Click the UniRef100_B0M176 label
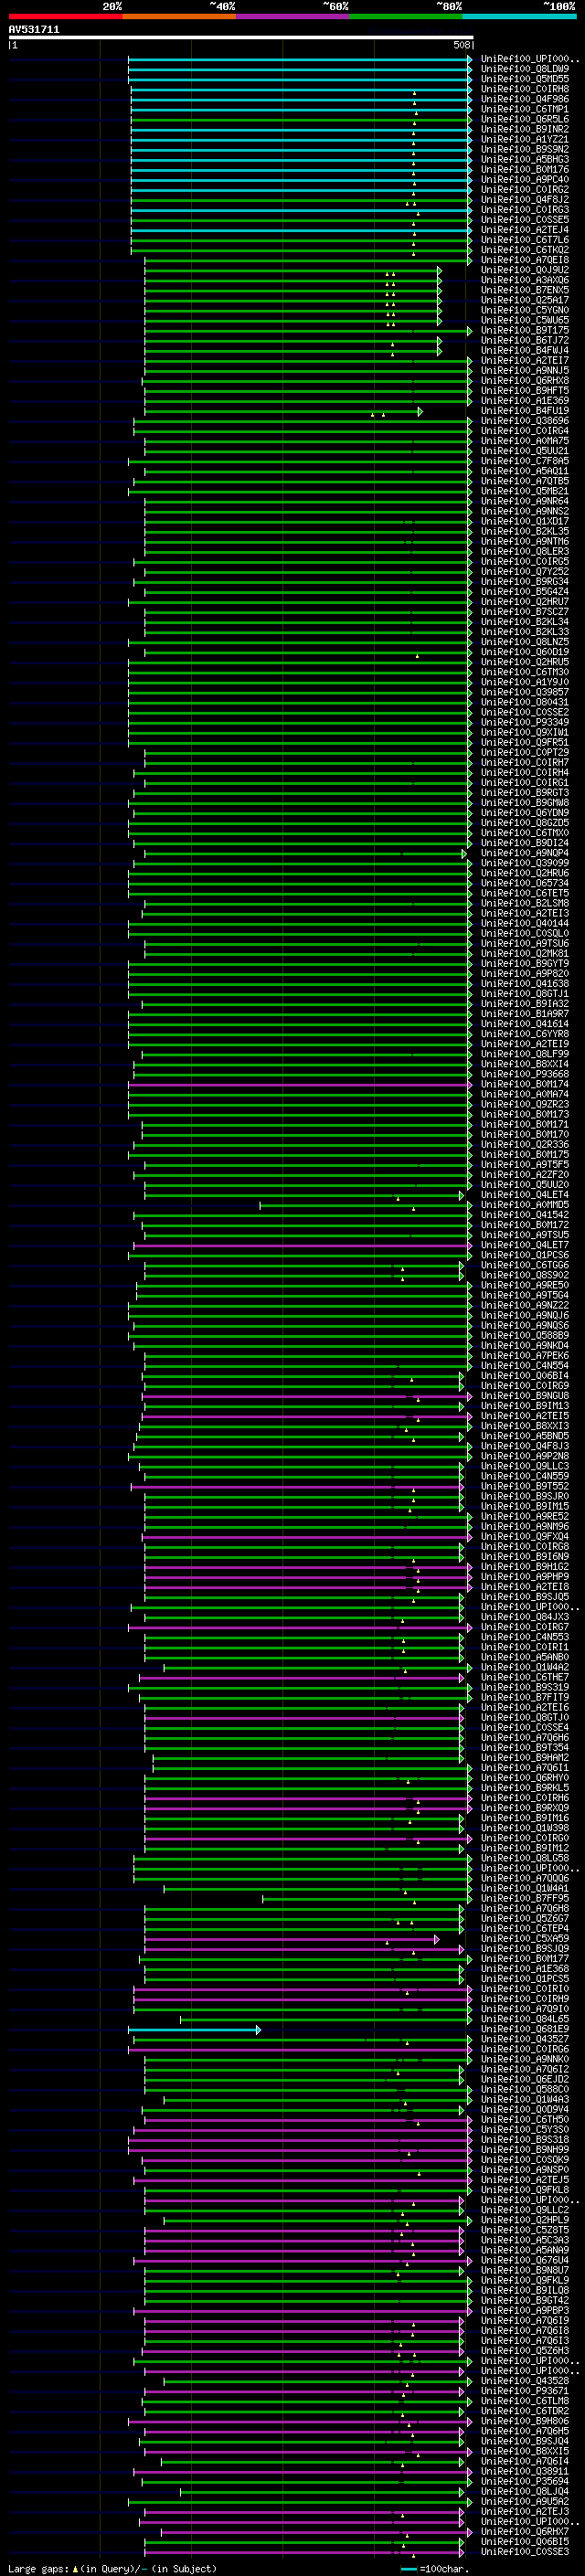The image size is (585, 2576). 525,170
